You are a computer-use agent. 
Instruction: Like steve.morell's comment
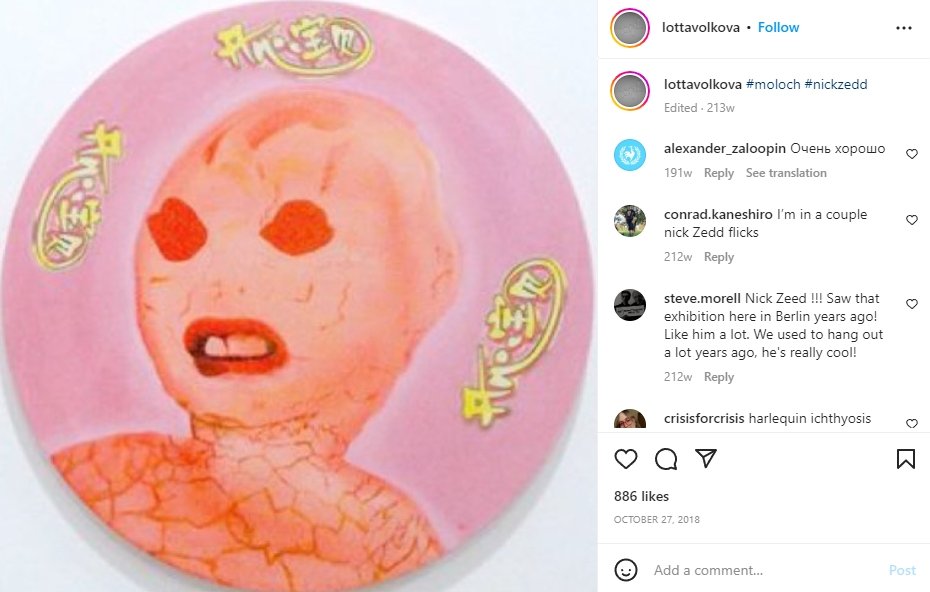912,304
